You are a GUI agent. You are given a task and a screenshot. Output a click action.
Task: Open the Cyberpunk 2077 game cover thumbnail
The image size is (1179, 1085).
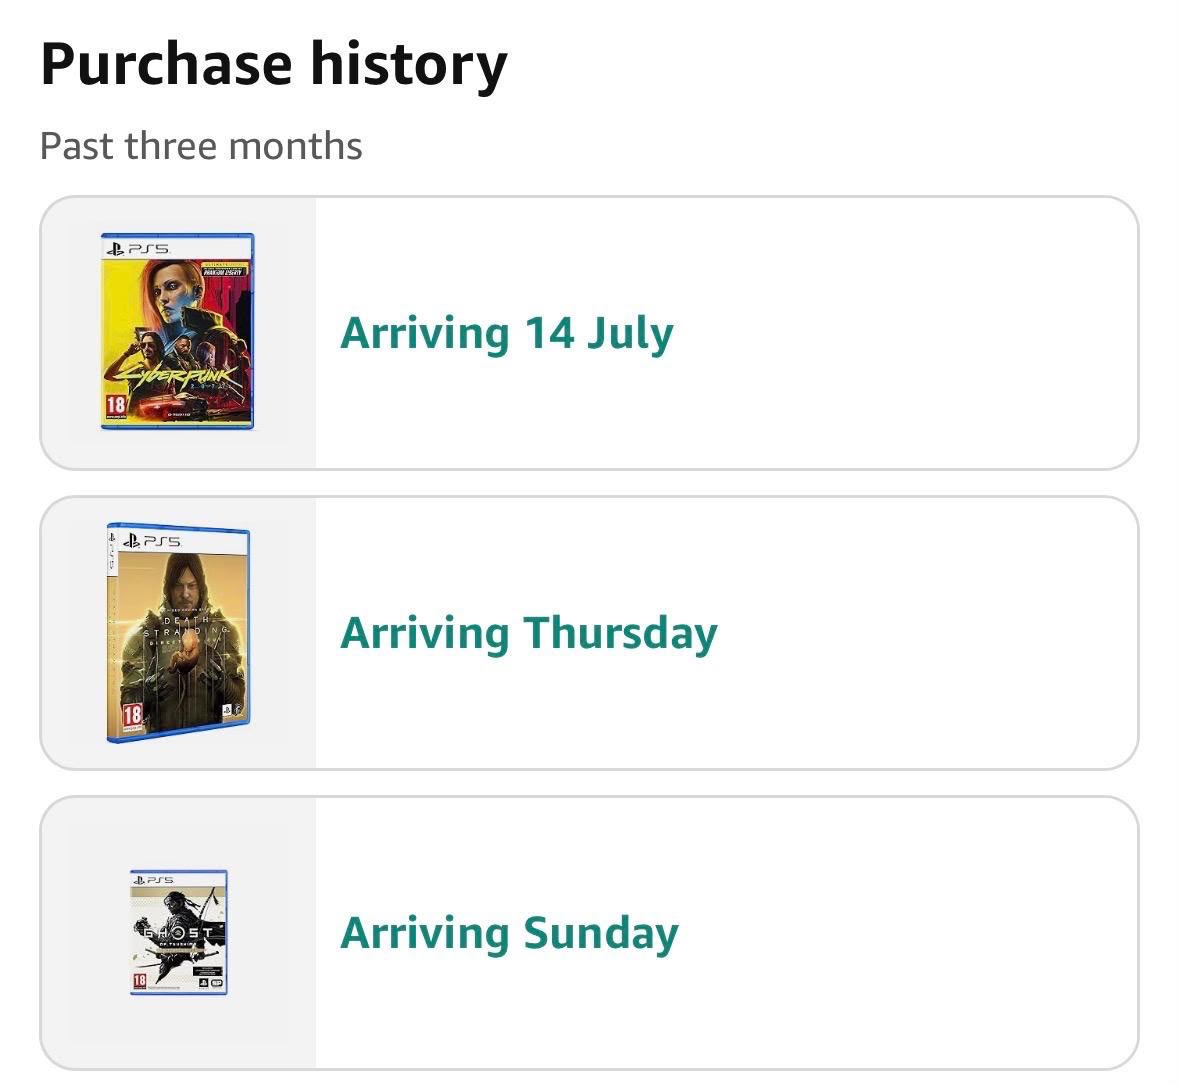(x=177, y=332)
